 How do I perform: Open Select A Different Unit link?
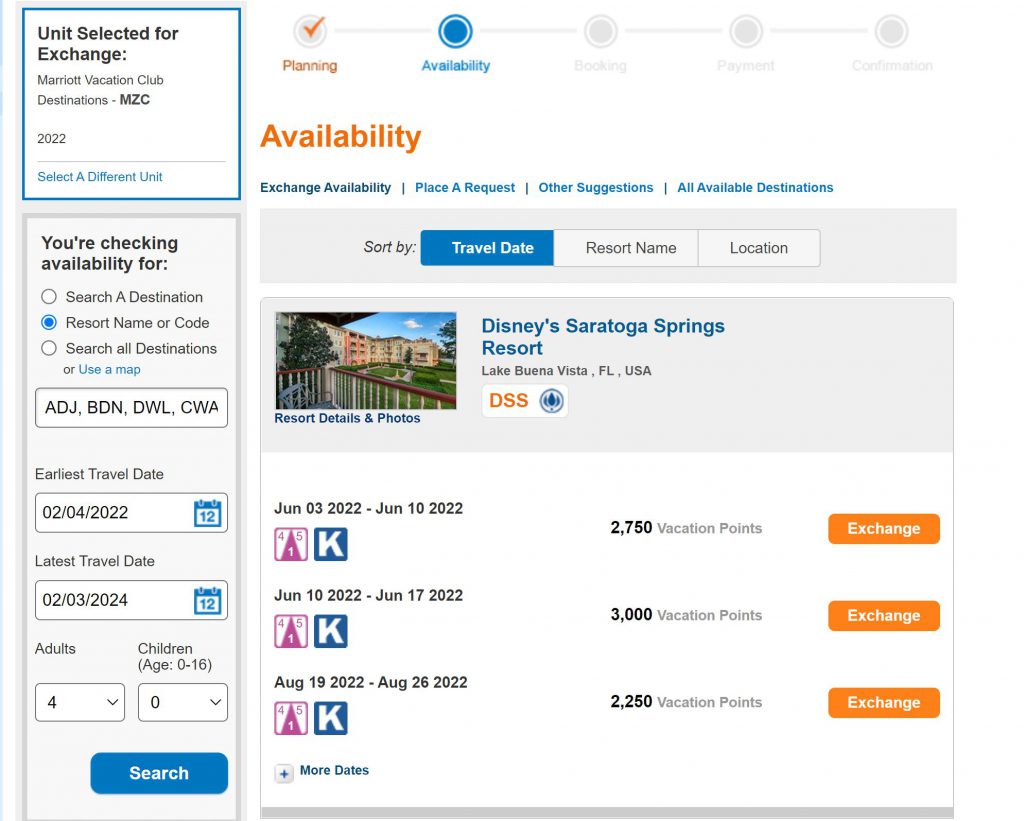pos(100,177)
